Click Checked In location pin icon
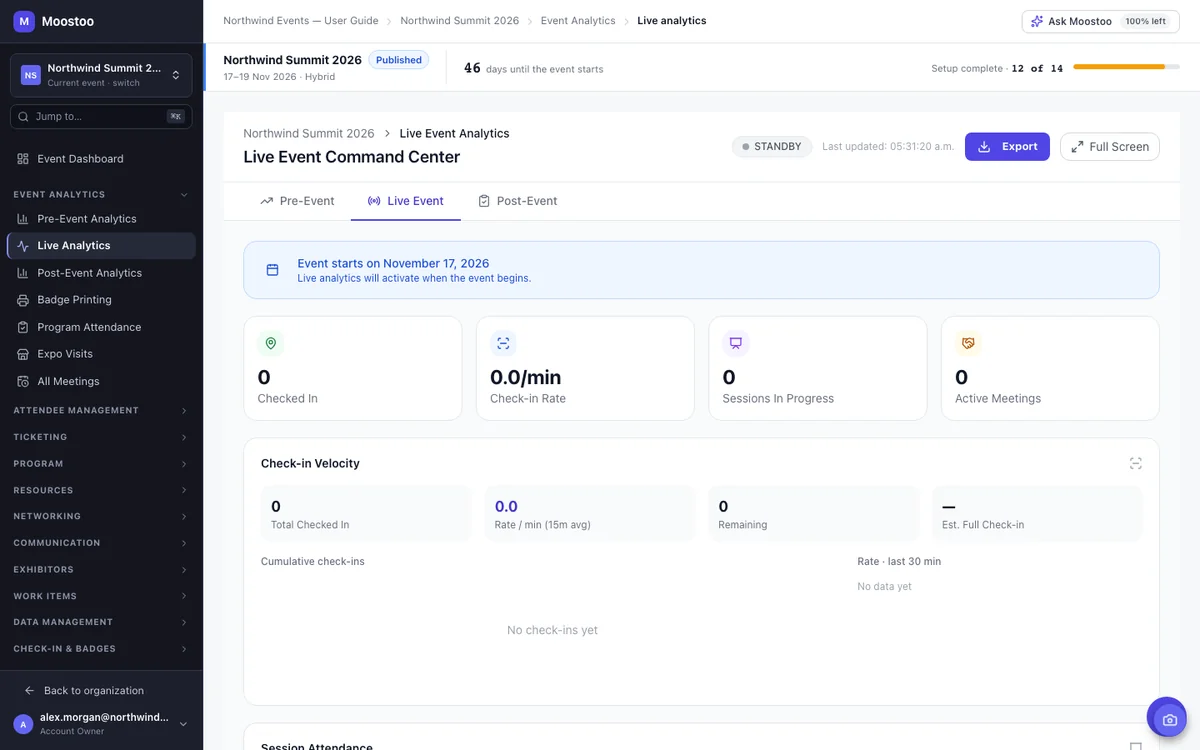 tap(270, 343)
